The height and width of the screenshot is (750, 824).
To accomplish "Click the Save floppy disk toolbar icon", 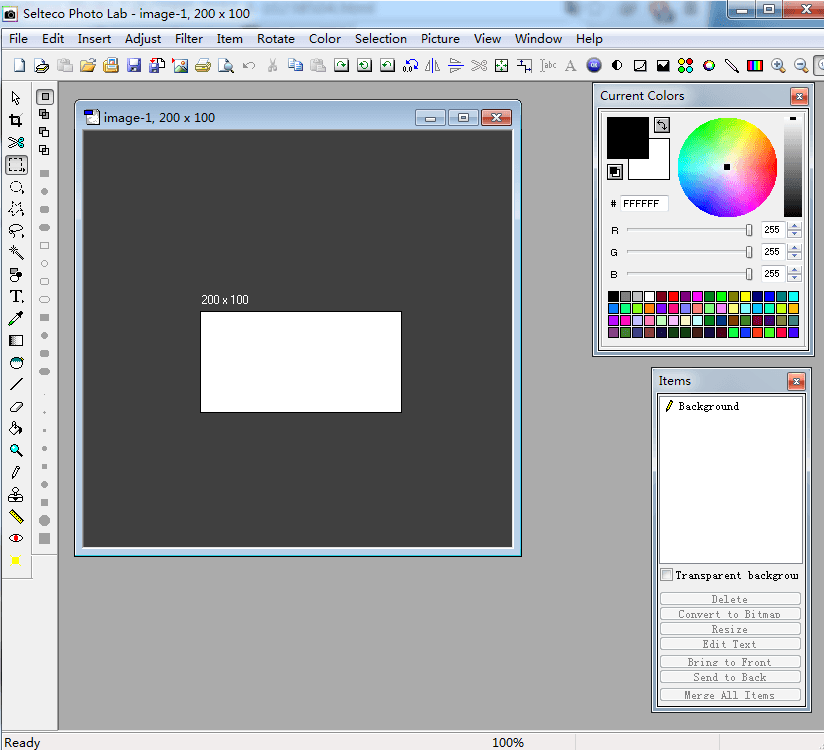I will [133, 66].
